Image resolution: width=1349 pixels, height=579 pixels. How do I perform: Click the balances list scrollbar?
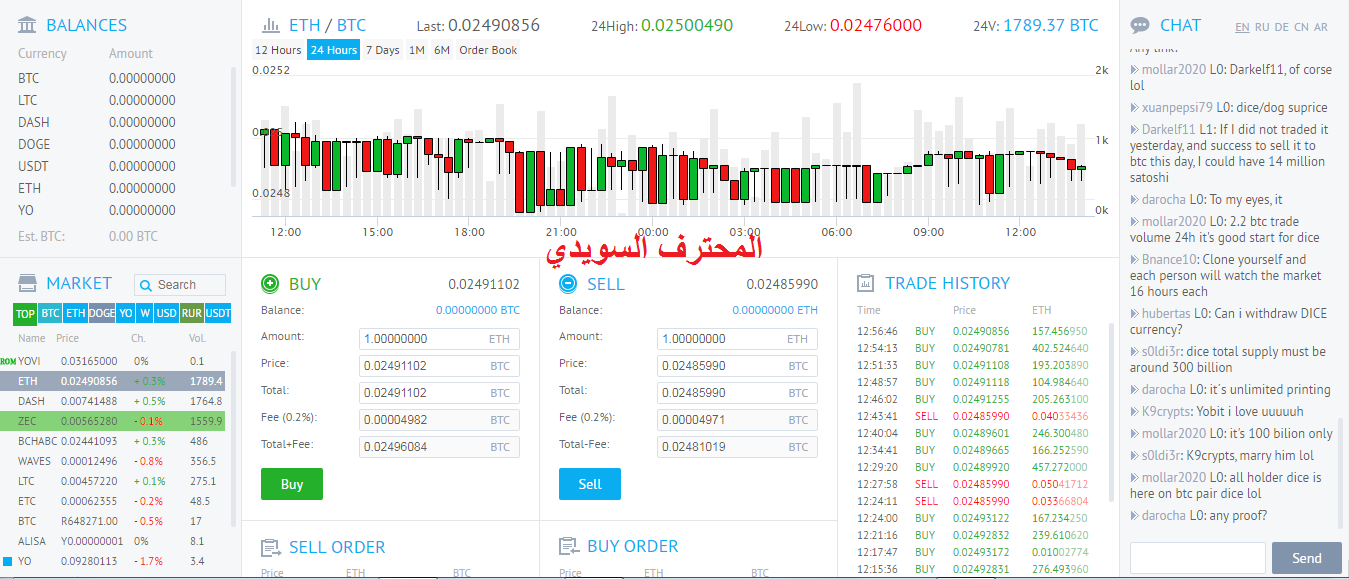point(234,128)
